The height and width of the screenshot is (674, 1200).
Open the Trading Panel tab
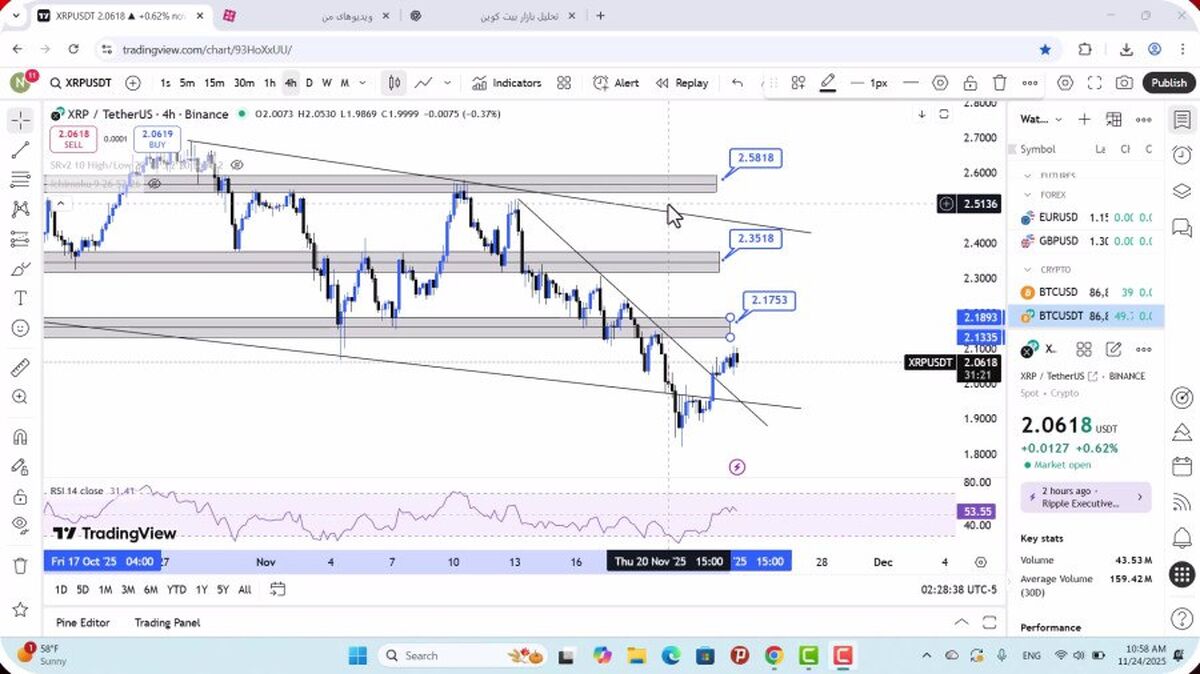coord(167,622)
